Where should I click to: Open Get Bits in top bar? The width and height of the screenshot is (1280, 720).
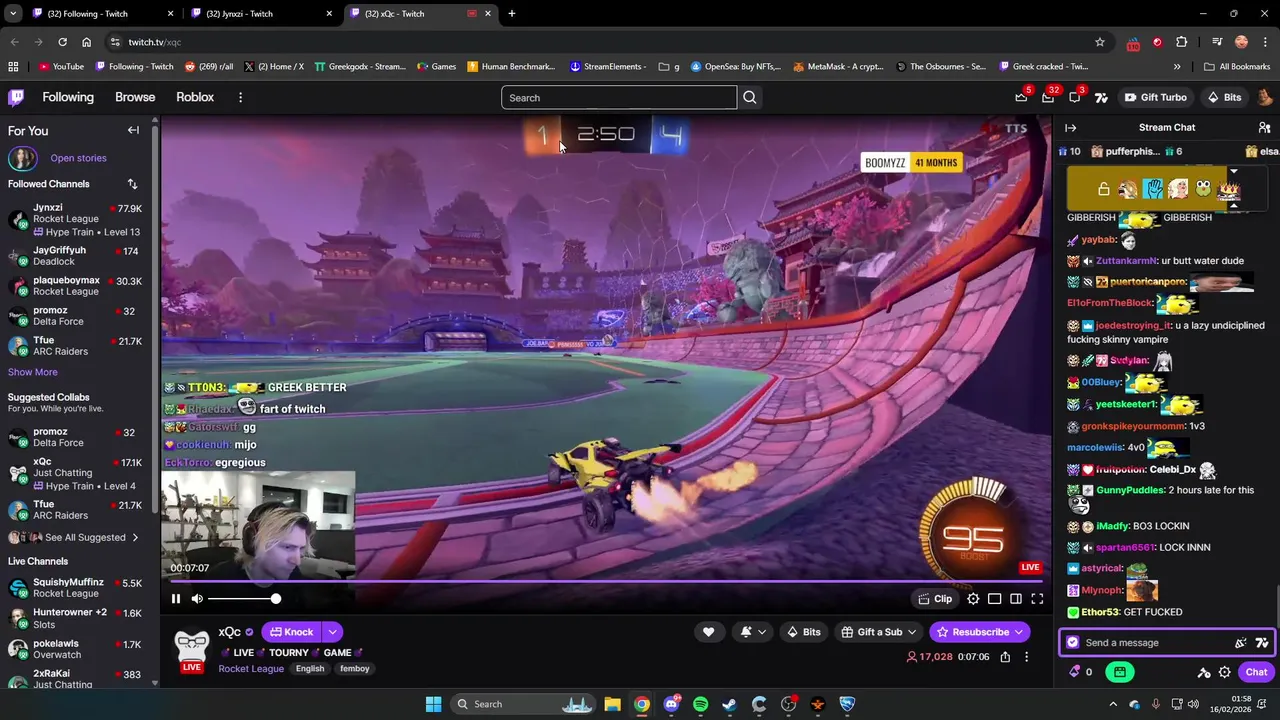click(1224, 97)
